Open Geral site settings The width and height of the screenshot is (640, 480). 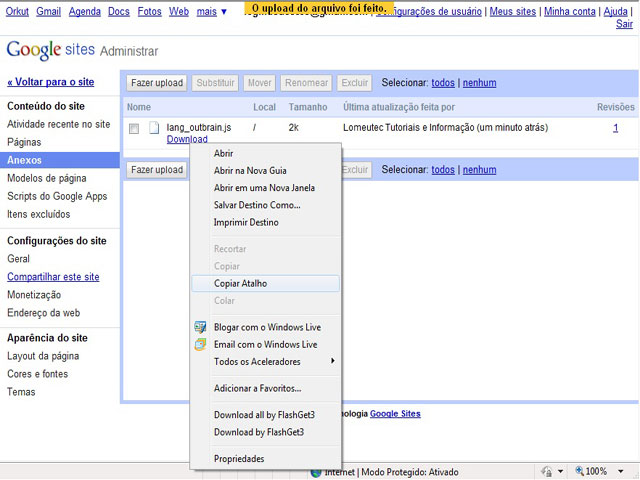tap(18, 259)
